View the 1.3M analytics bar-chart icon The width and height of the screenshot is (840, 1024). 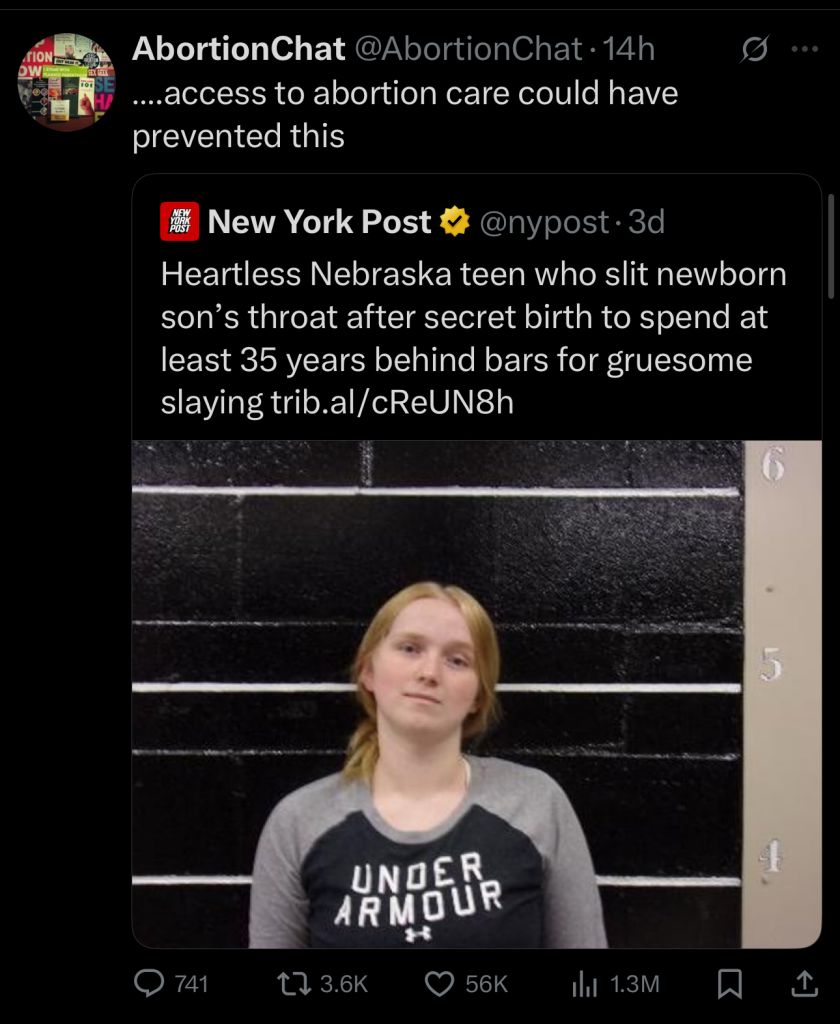pyautogui.click(x=585, y=984)
